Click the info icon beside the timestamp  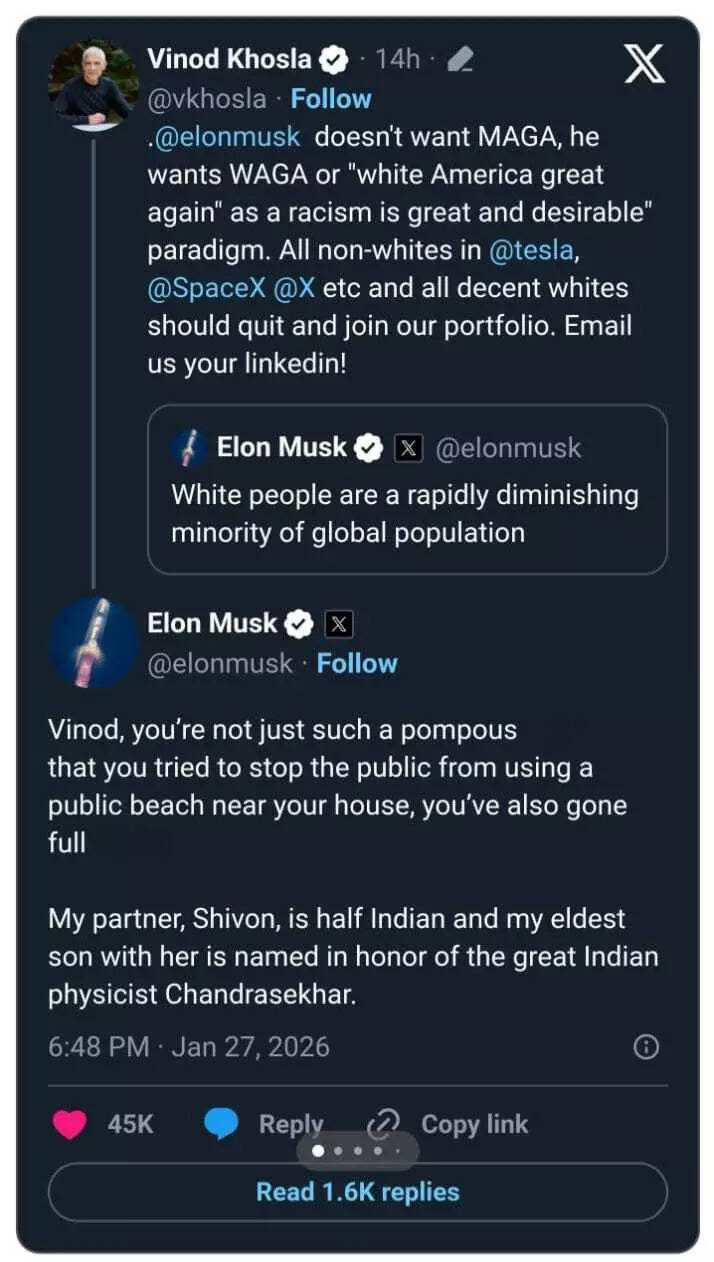click(646, 1047)
